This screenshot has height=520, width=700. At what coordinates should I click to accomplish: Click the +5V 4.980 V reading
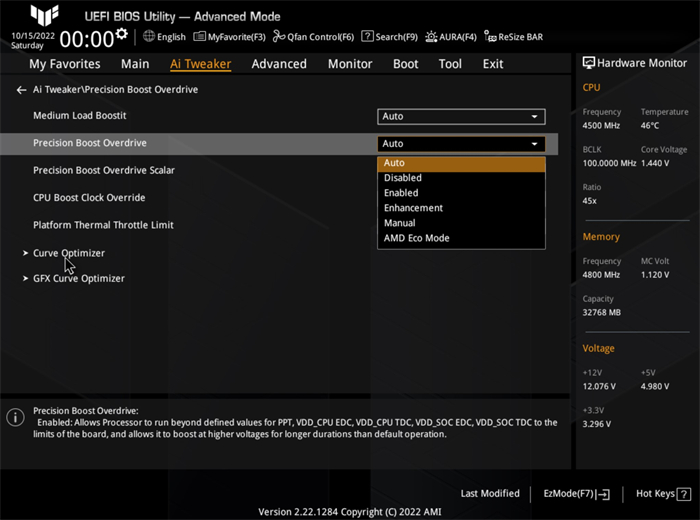click(x=655, y=387)
